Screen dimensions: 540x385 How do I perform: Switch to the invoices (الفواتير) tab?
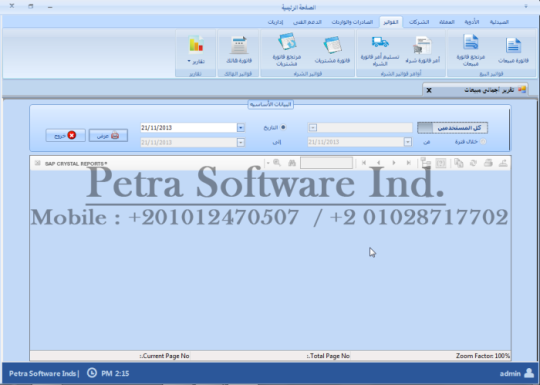coord(391,22)
